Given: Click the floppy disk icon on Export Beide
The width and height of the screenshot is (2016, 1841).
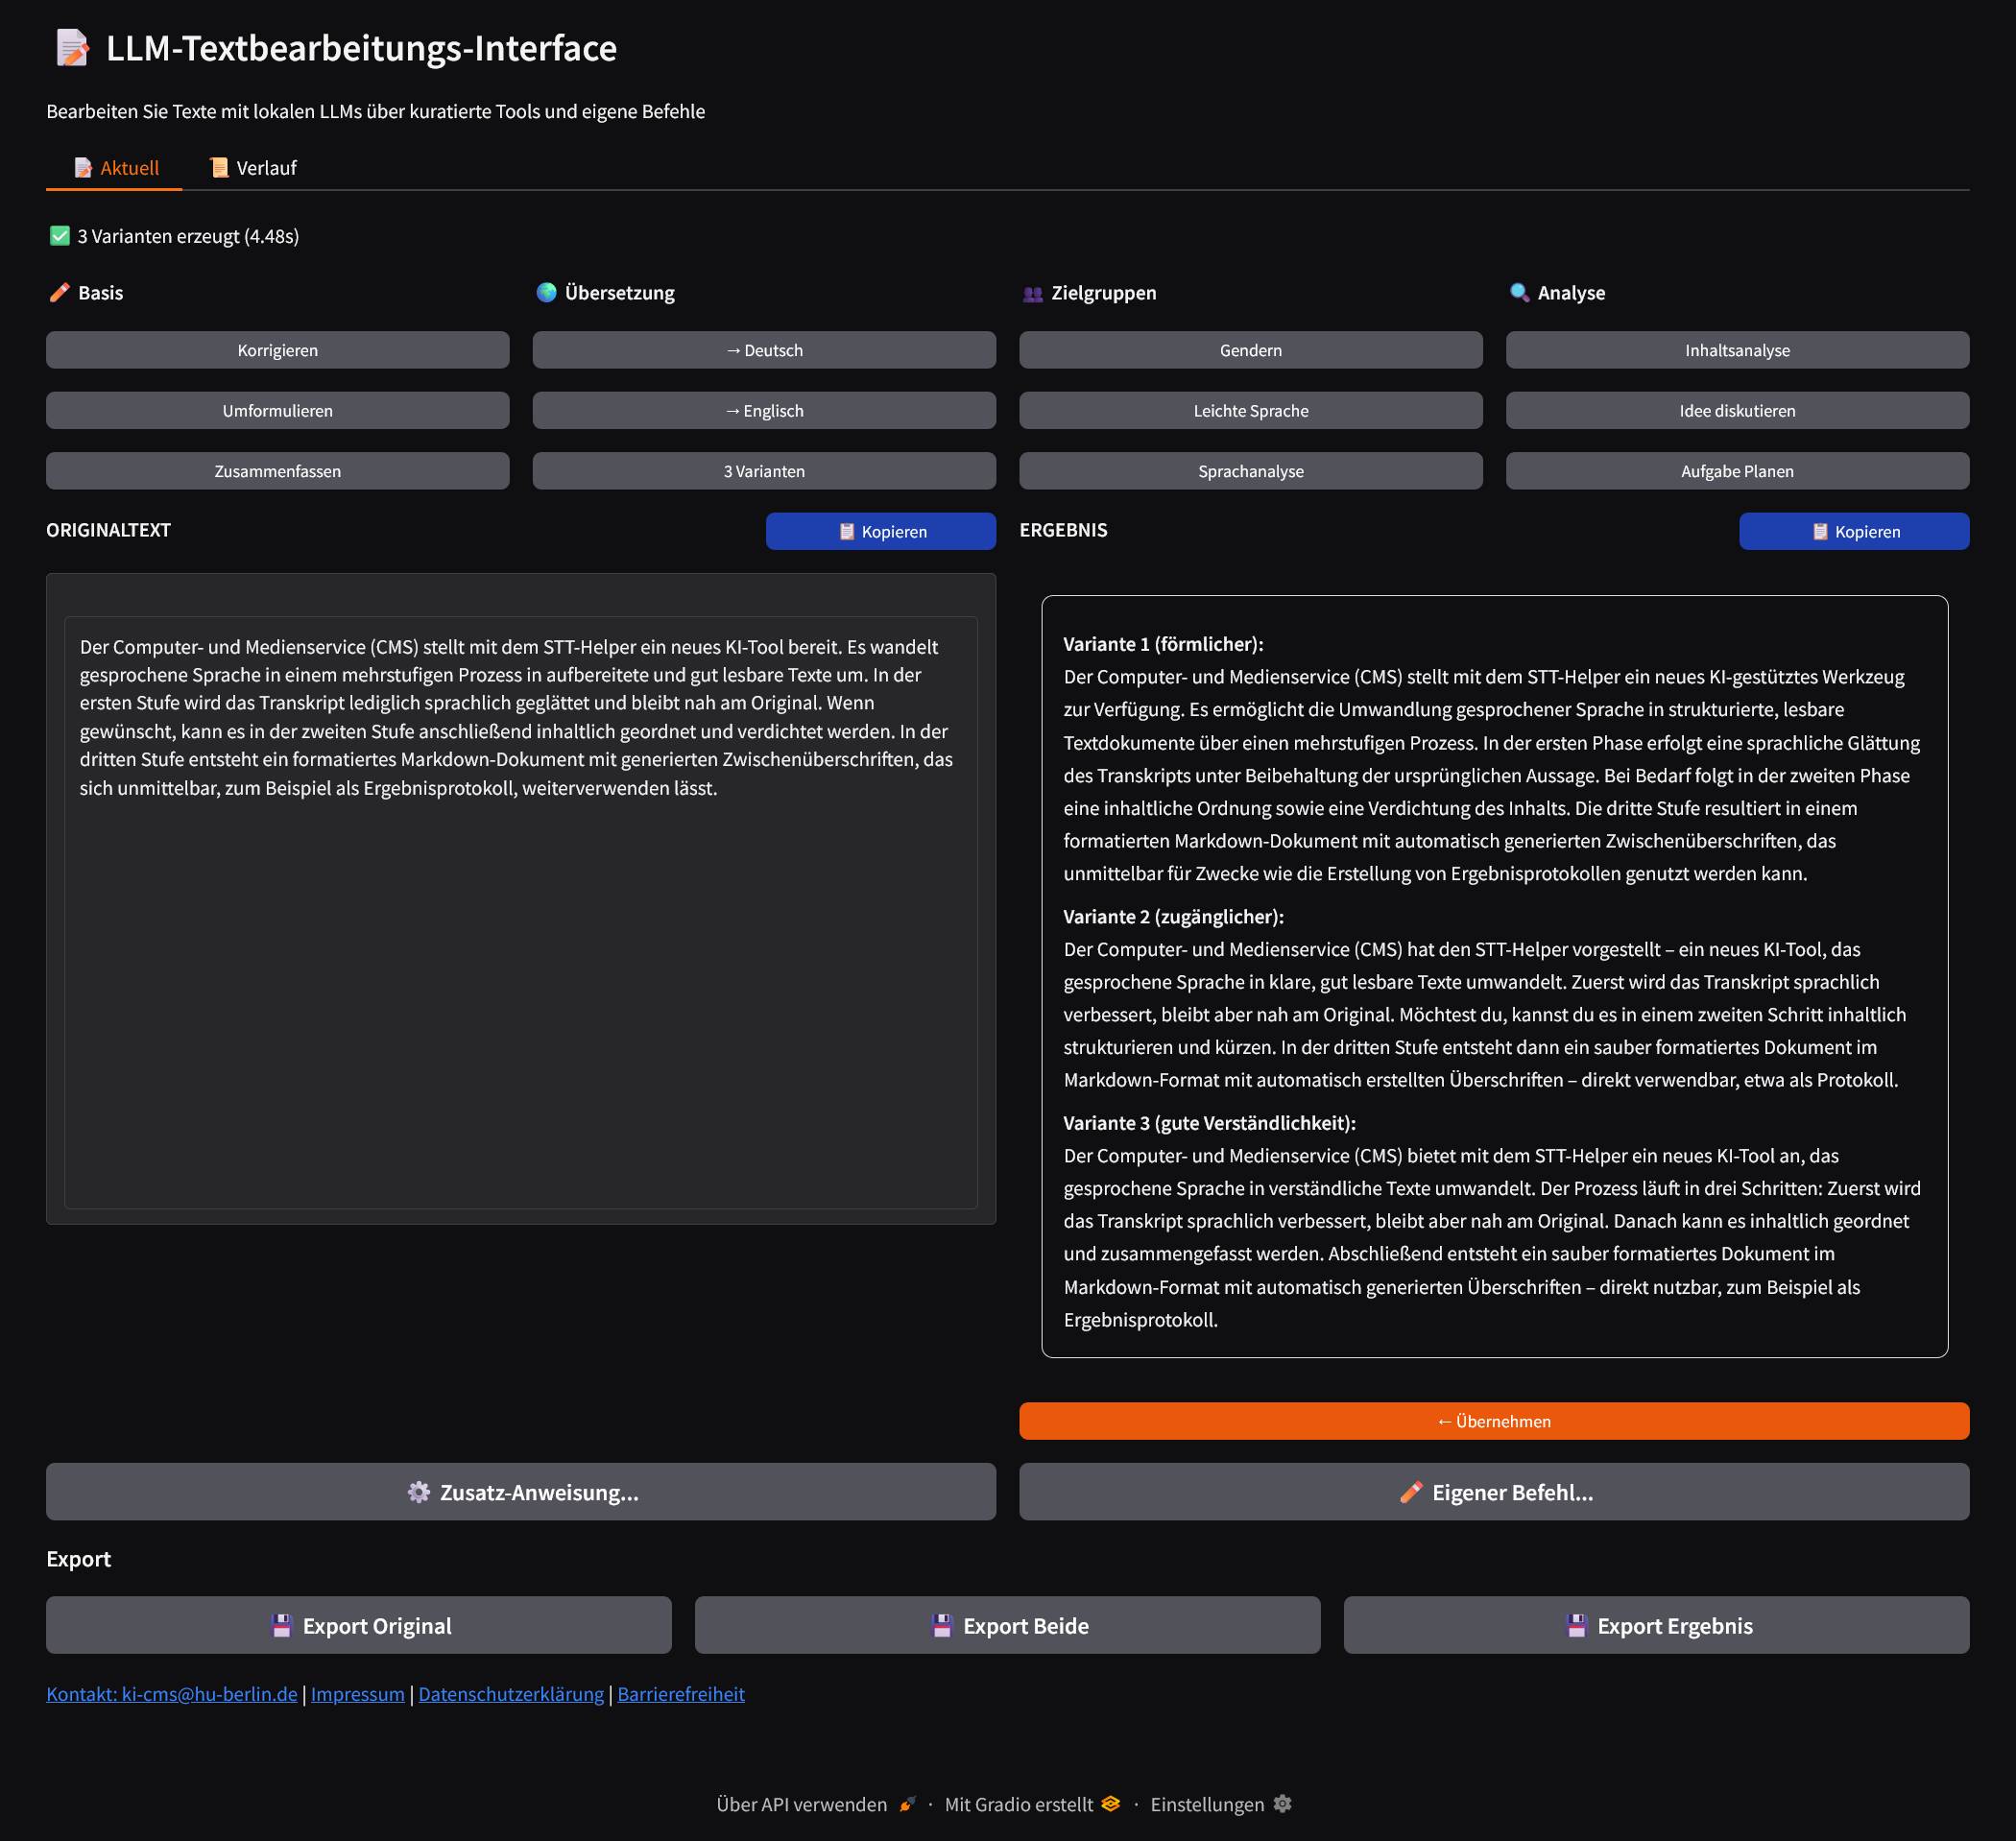Looking at the screenshot, I should click(x=941, y=1625).
